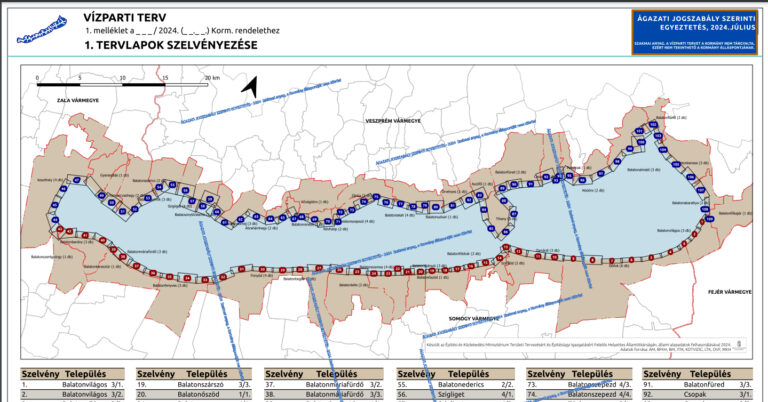The width and height of the screenshot is (768, 402).
Task: Click the Balaton logo in the header
Action: 44,29
